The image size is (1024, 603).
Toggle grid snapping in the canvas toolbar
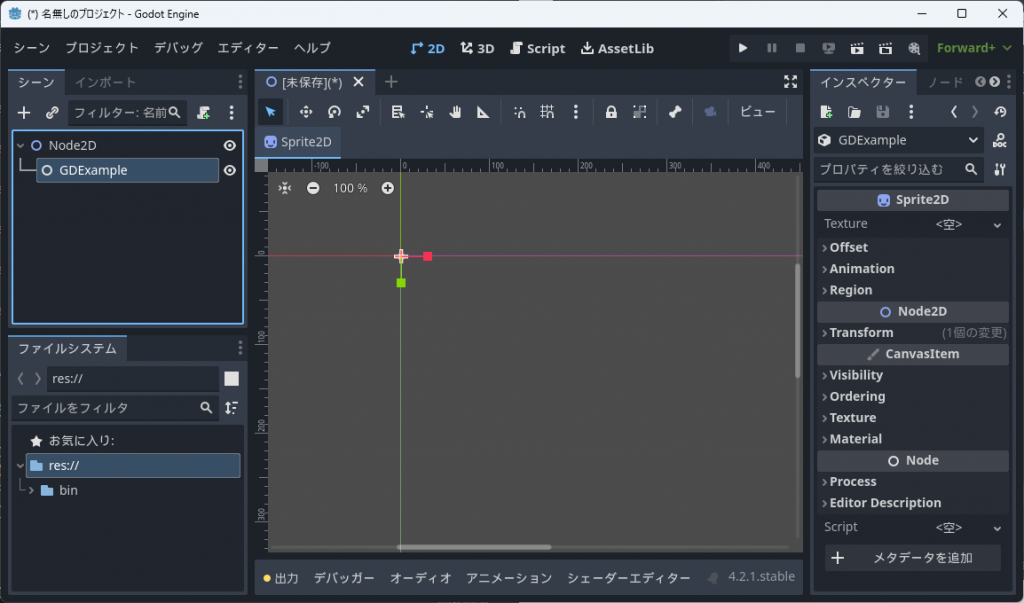coord(547,112)
